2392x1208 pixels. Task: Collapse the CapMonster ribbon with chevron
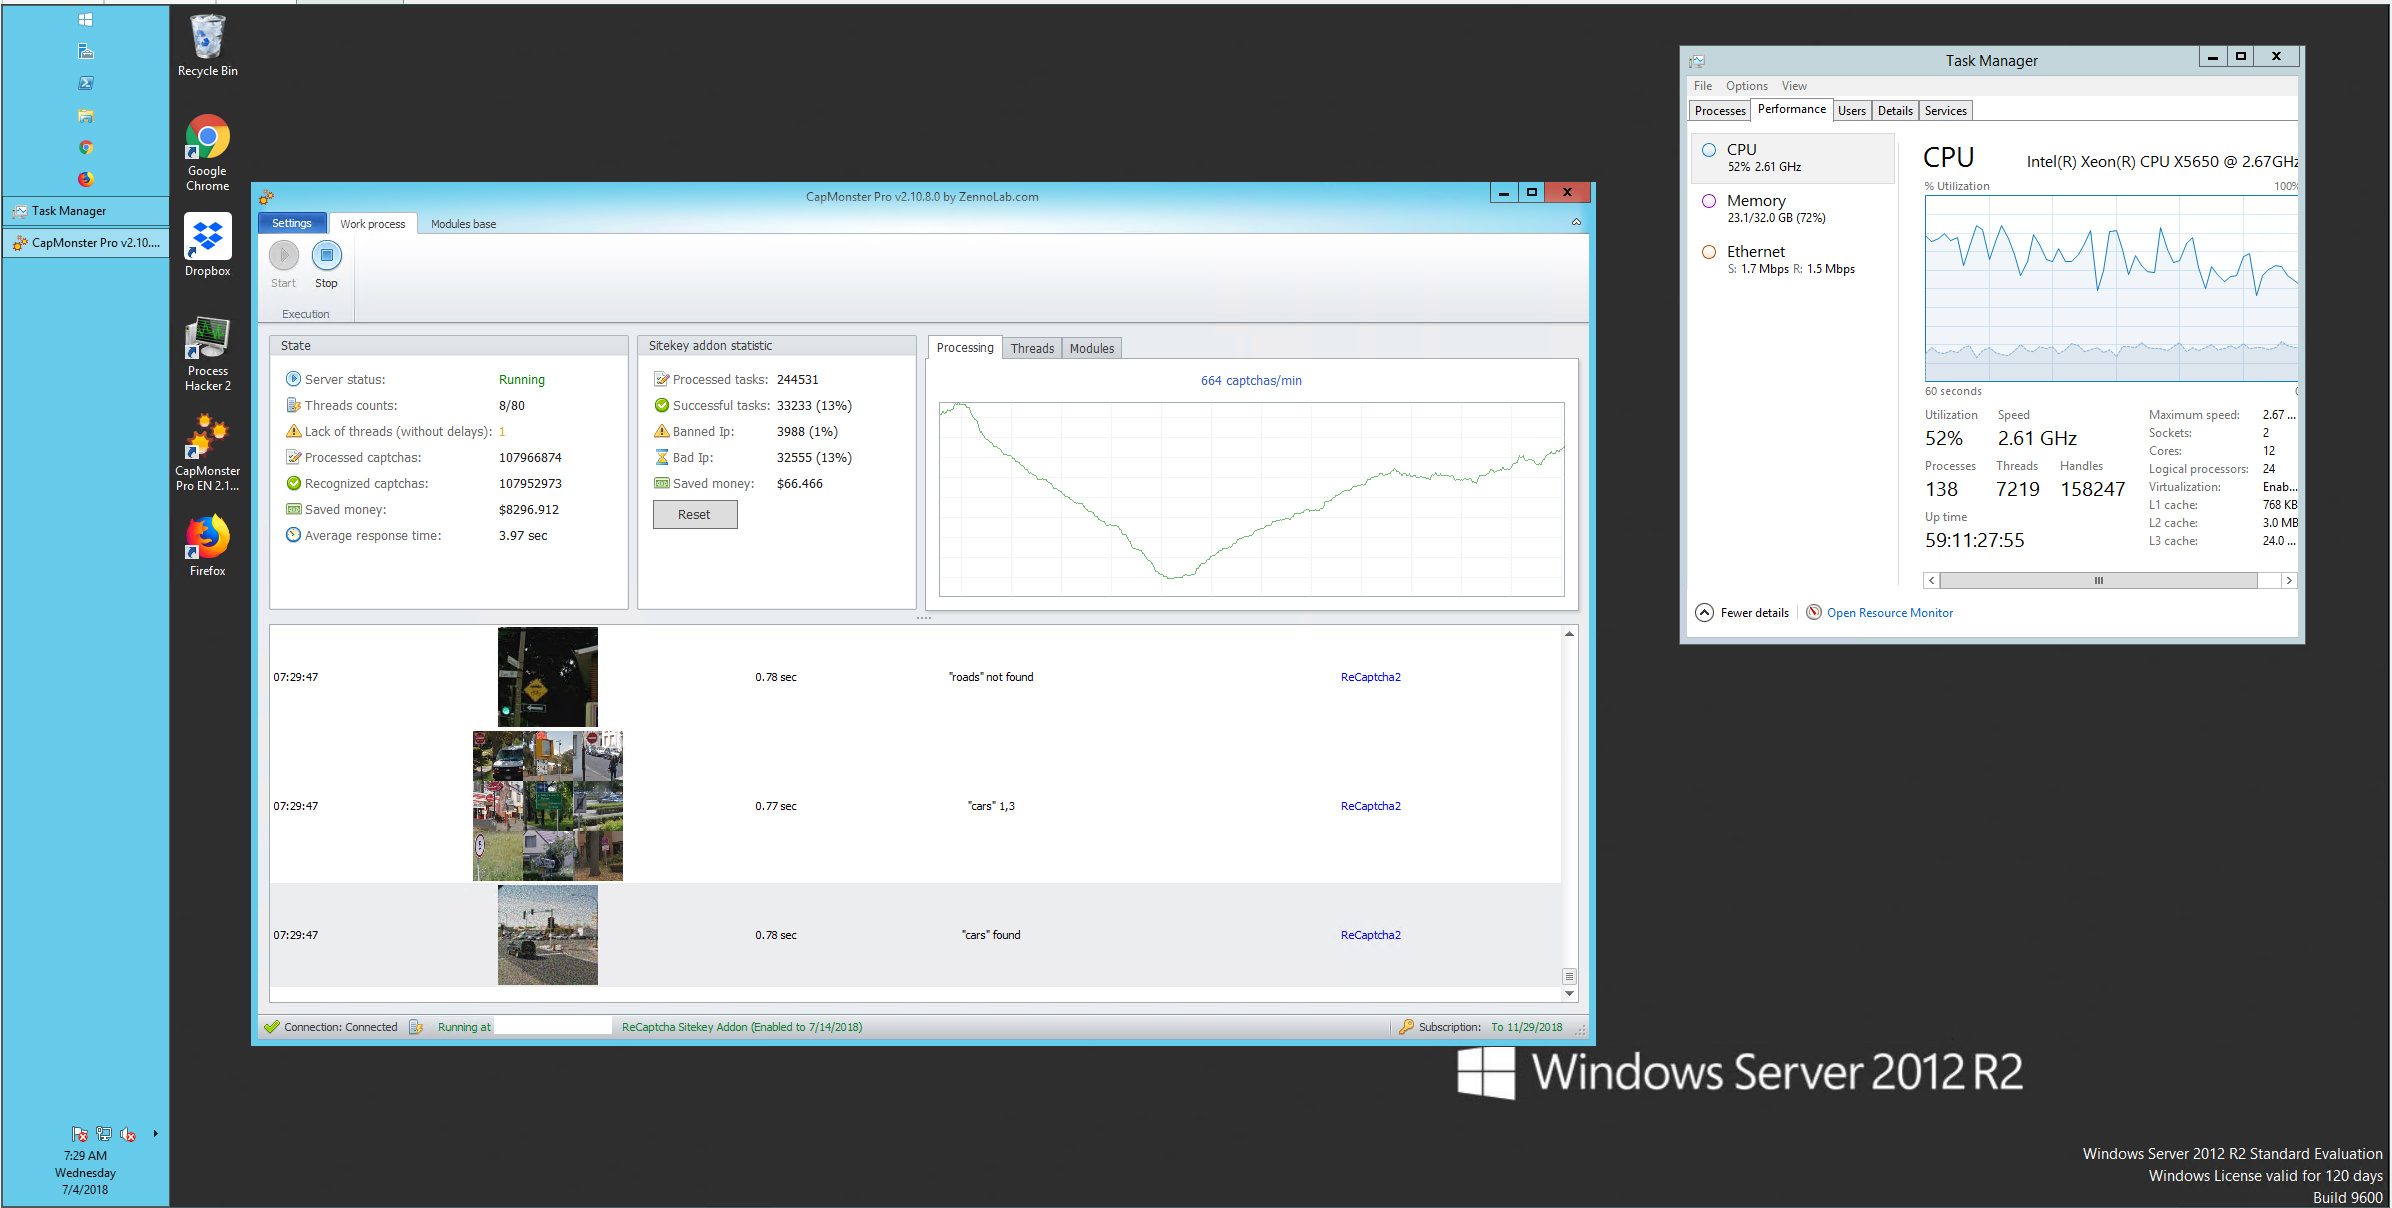pos(1576,222)
